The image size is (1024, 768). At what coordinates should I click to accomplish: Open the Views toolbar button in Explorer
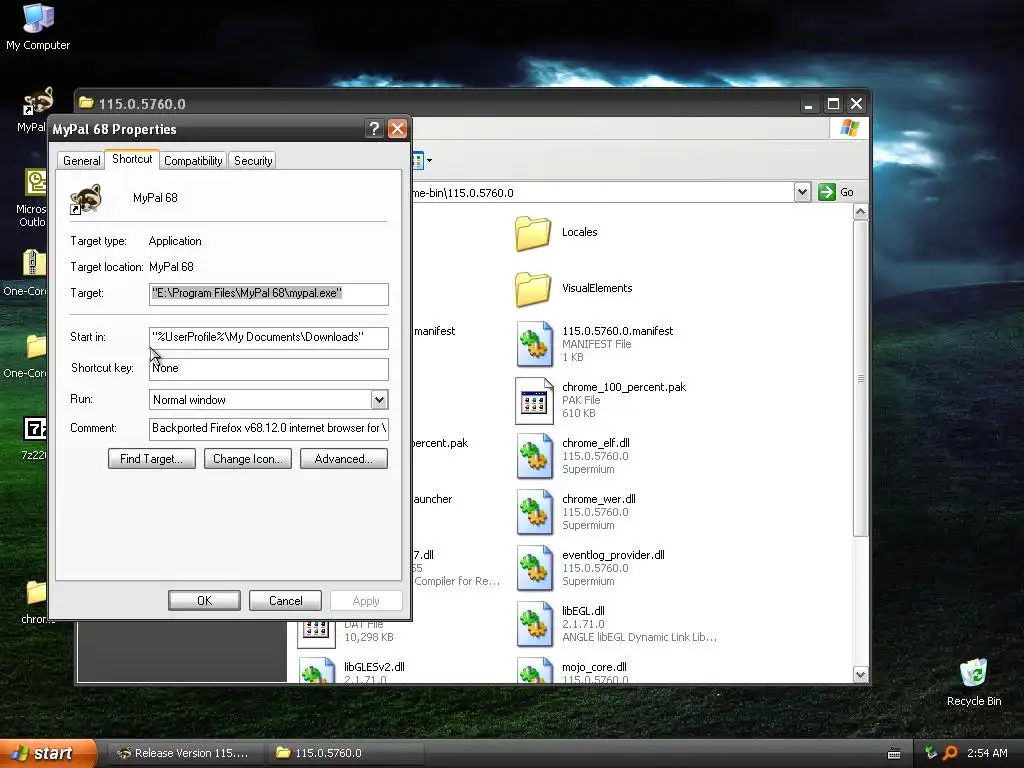(422, 160)
